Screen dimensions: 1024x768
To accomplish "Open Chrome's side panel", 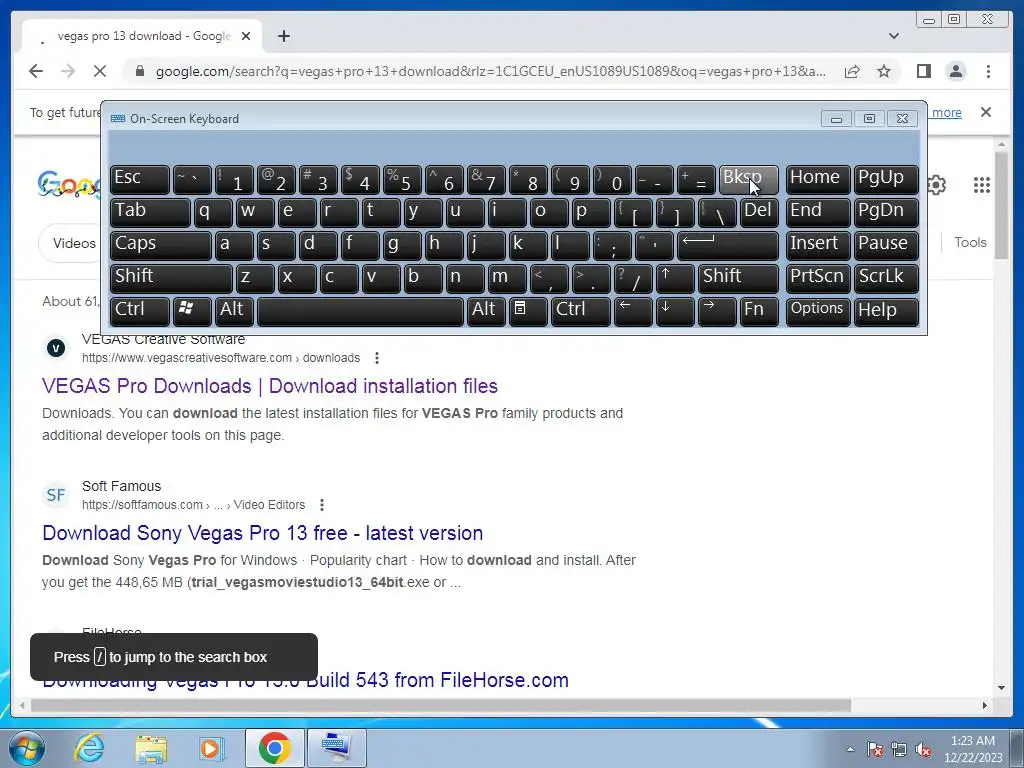I will click(x=923, y=71).
